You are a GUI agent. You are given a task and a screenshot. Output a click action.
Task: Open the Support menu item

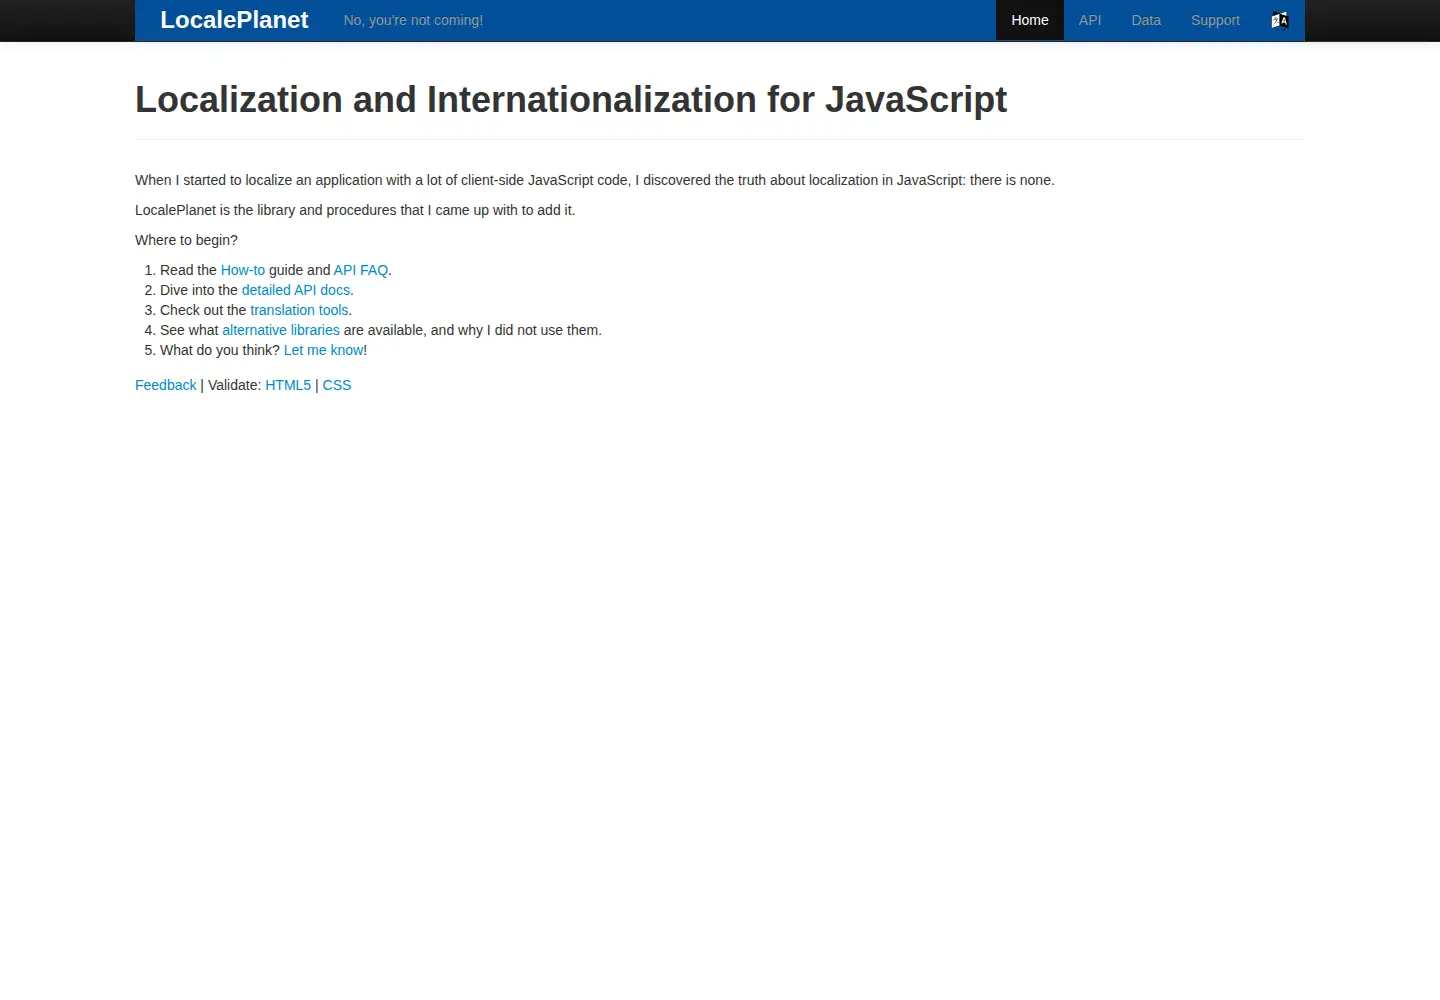1215,20
